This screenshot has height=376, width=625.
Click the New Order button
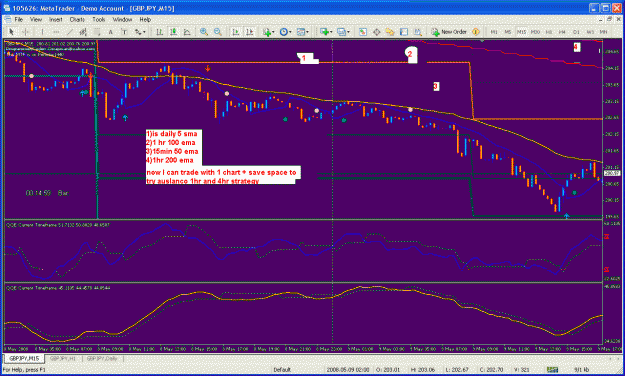coord(449,32)
